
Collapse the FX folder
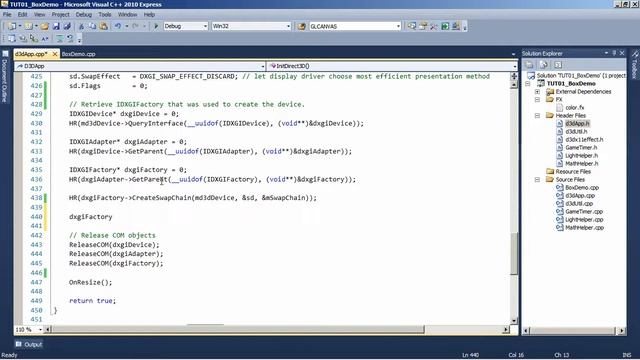click(538, 100)
